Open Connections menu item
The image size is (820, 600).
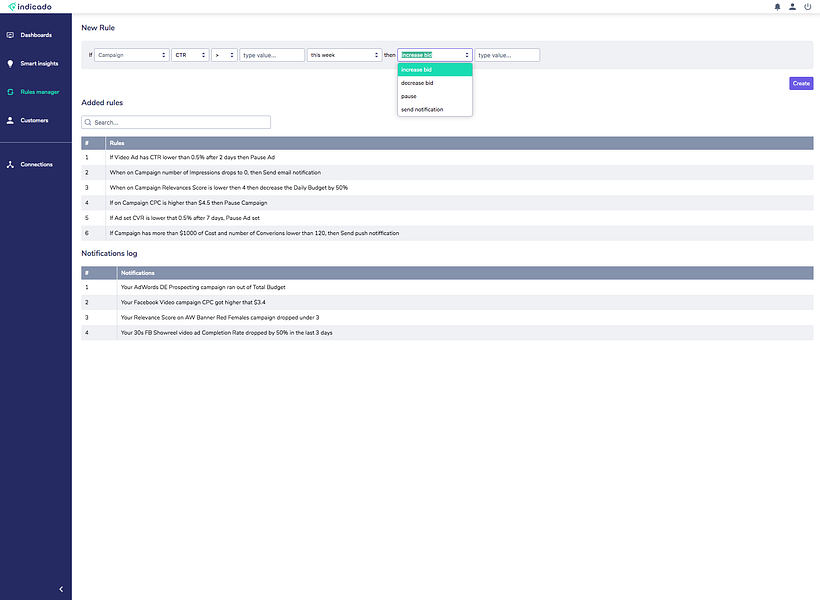[37, 164]
